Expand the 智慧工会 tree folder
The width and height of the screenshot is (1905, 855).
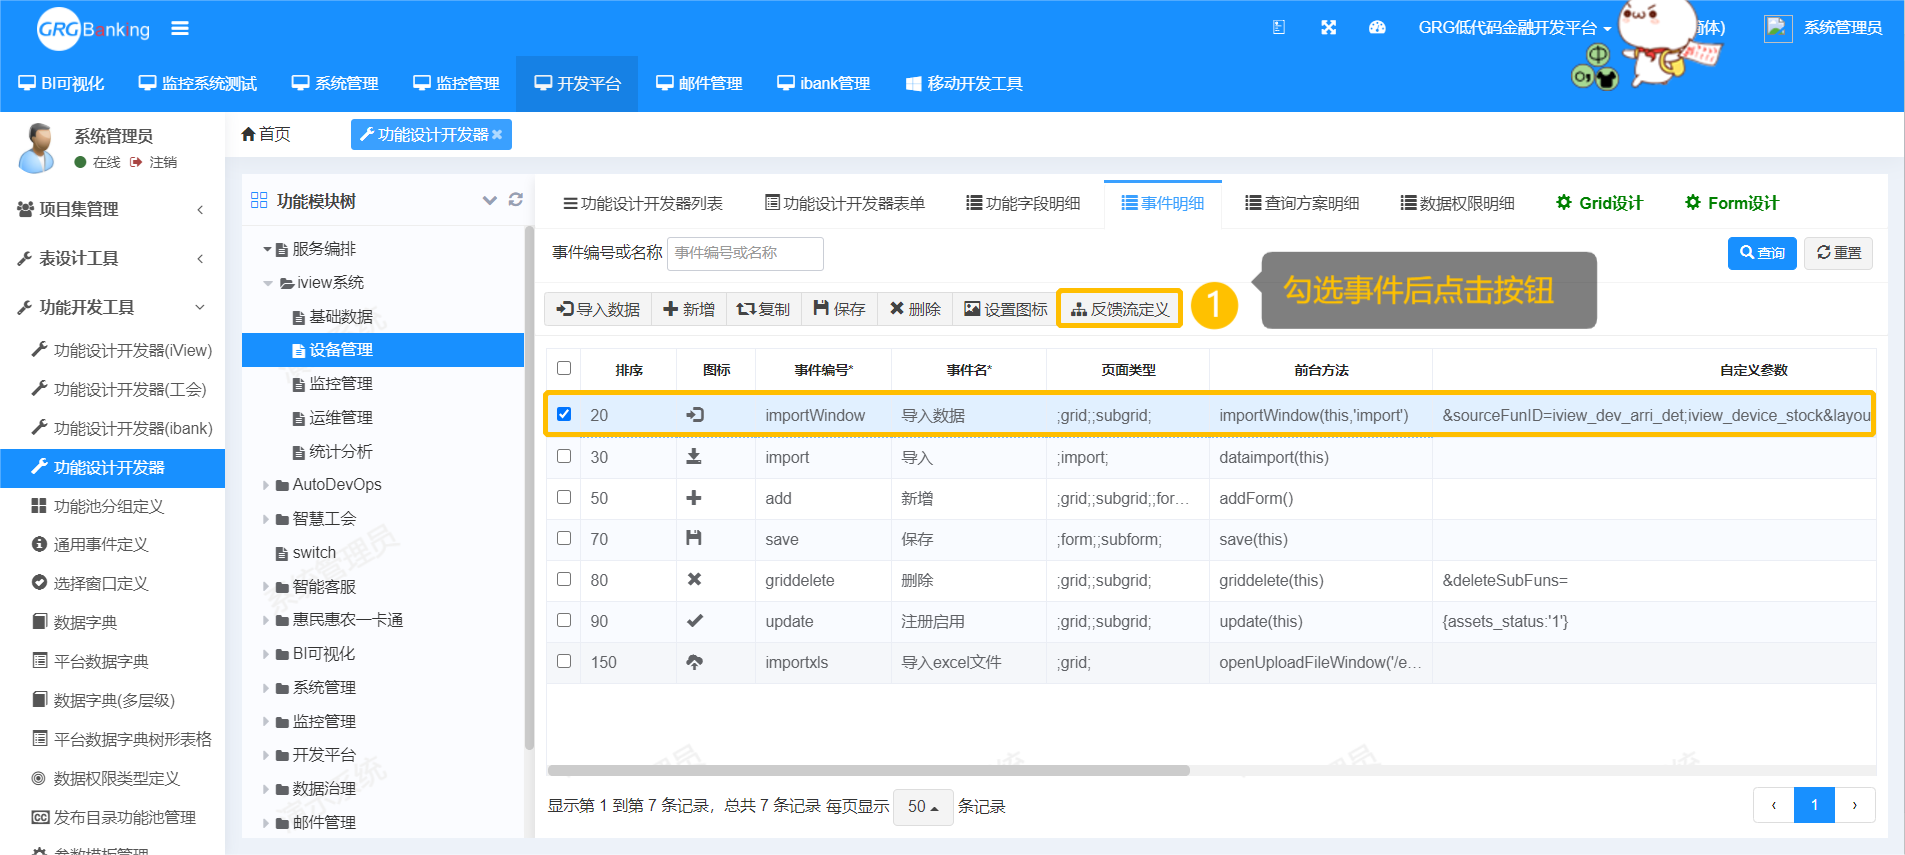[x=267, y=519]
